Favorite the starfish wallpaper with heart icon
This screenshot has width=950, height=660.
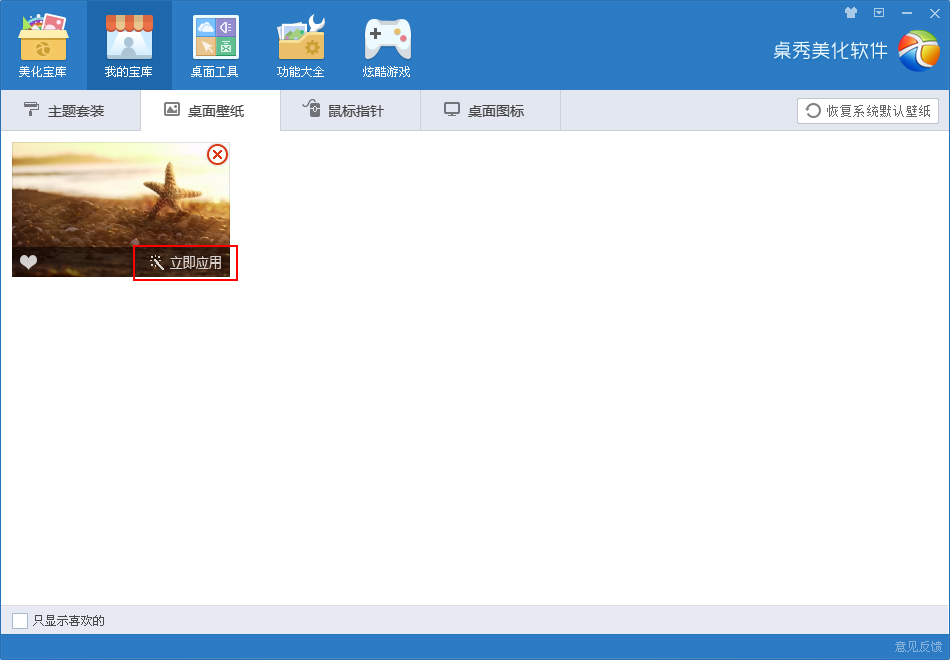coord(28,262)
